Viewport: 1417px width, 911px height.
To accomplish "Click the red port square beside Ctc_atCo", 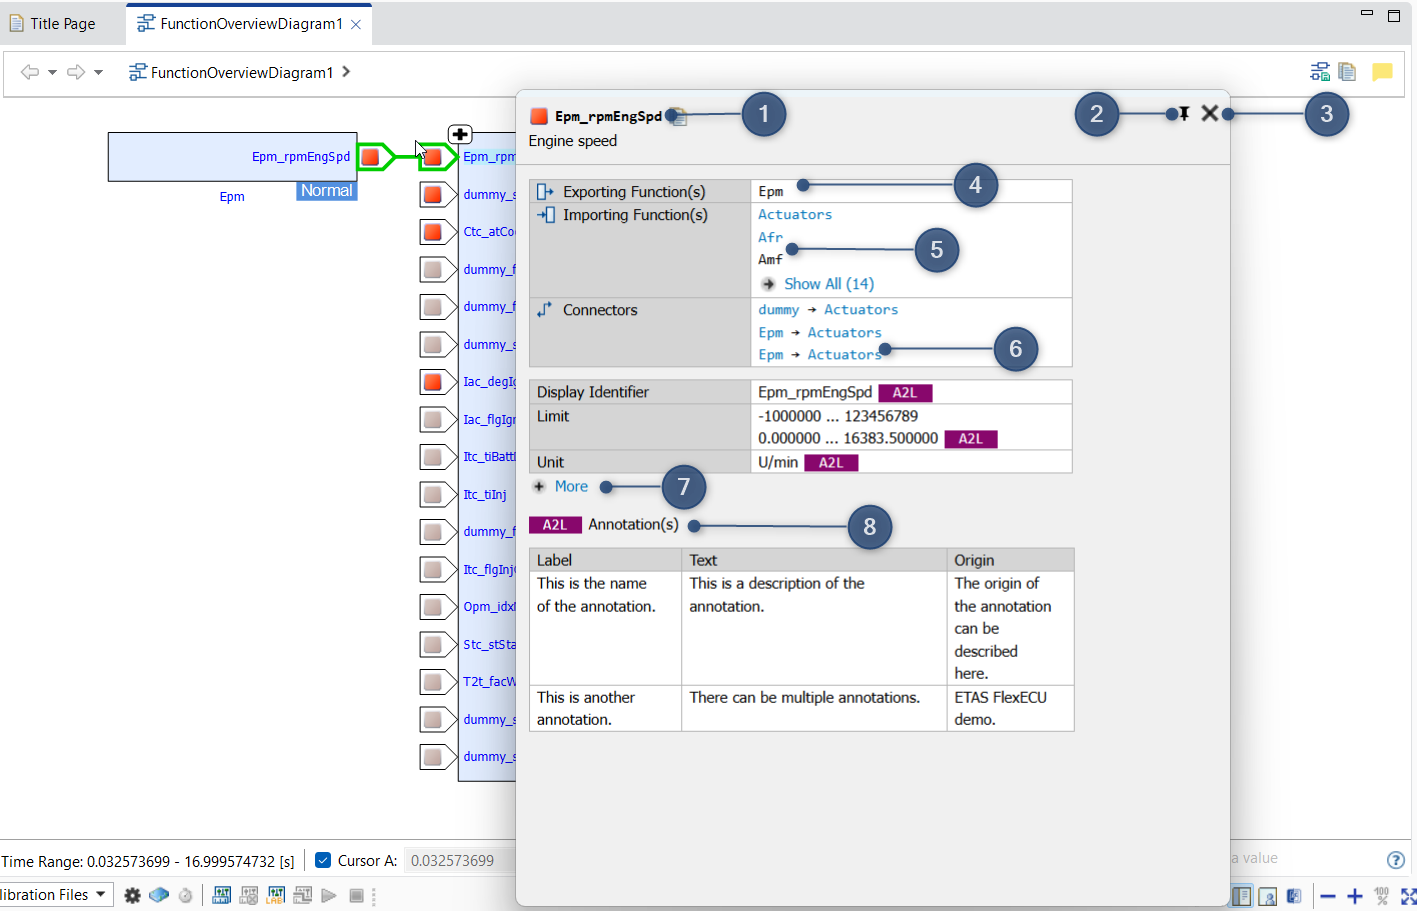I will 433,232.
